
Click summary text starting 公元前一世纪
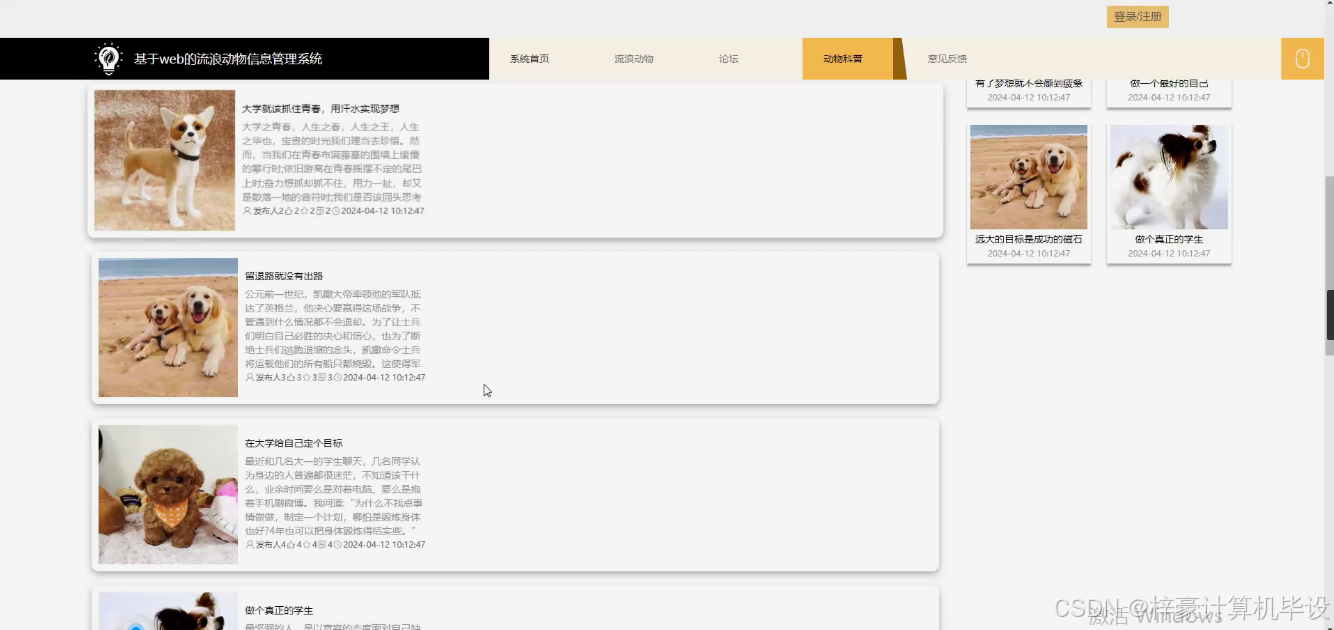point(334,329)
